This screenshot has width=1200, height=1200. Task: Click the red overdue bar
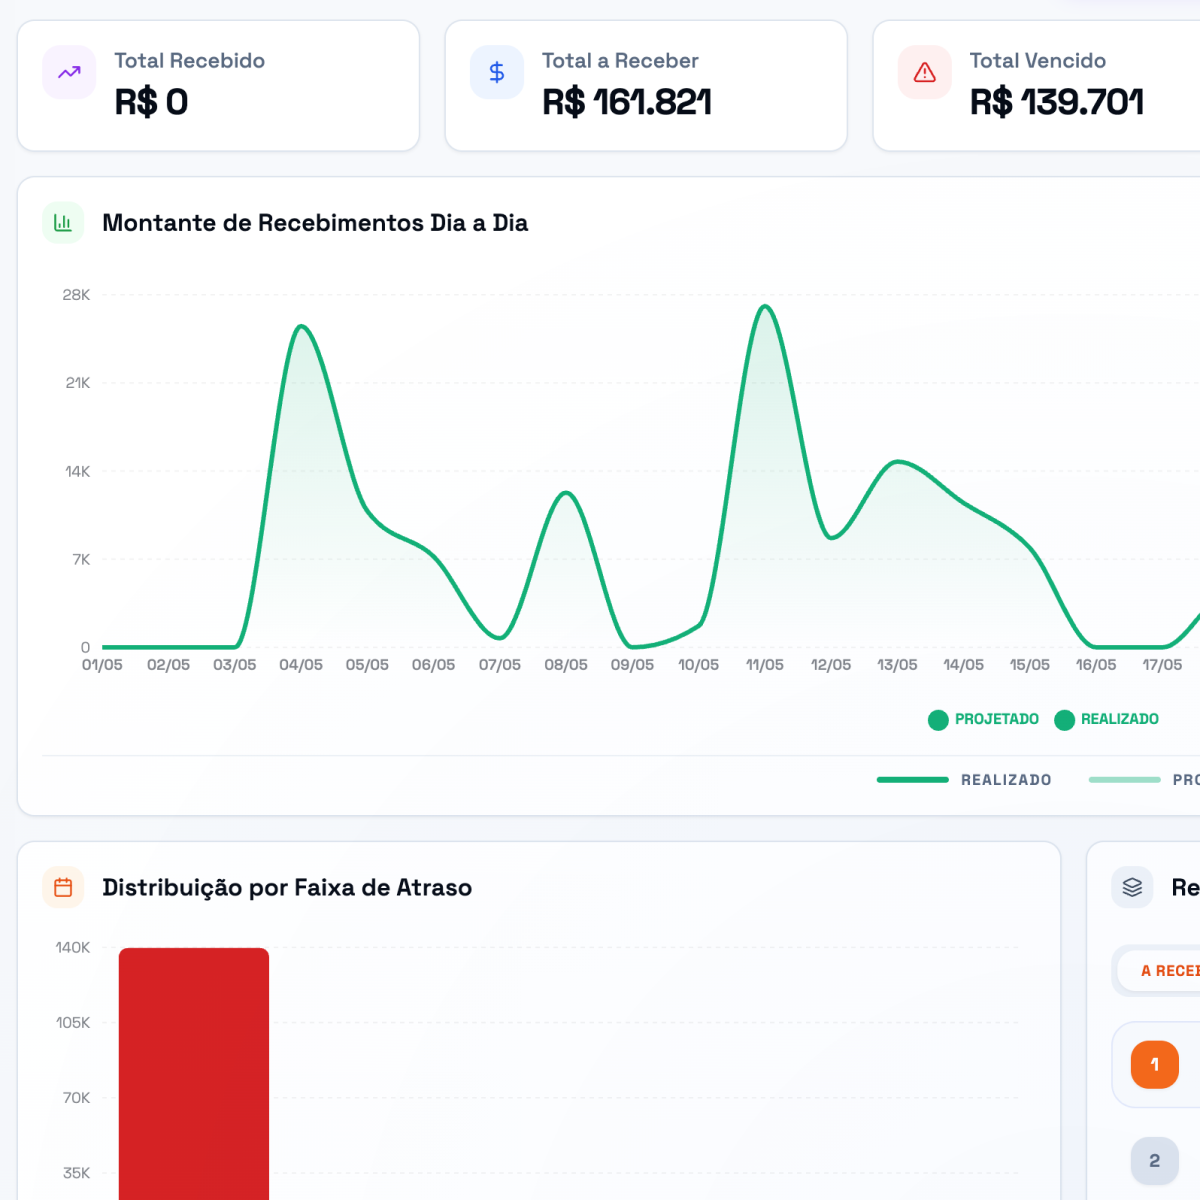pos(194,1074)
